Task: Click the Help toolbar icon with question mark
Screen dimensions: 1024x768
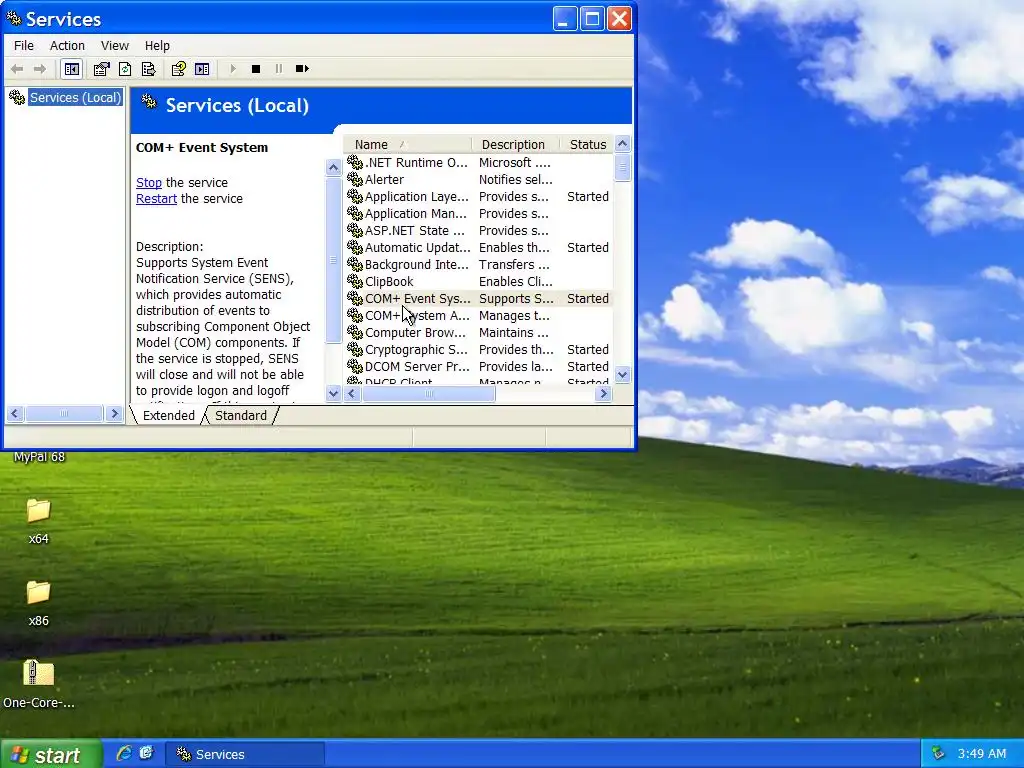Action: click(178, 69)
